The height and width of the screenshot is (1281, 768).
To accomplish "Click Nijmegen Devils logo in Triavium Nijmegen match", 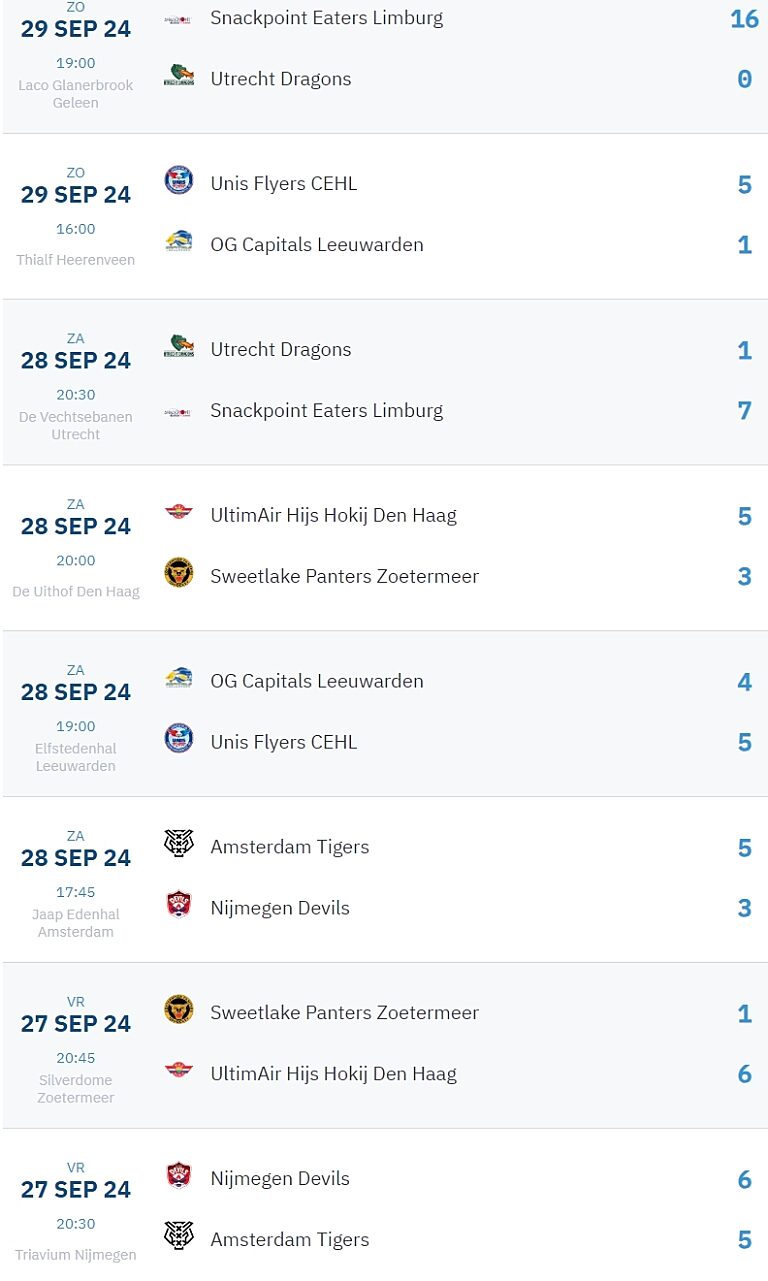I will [x=178, y=1176].
